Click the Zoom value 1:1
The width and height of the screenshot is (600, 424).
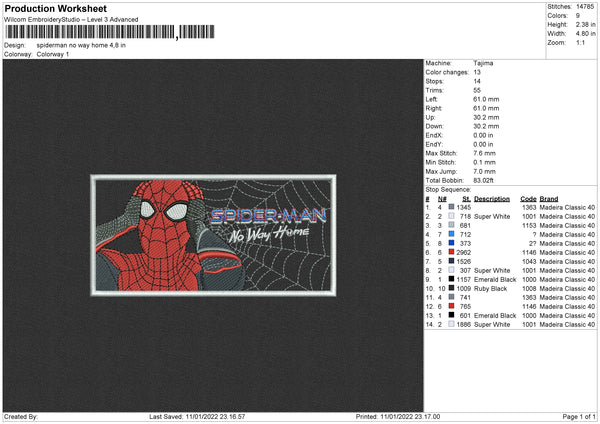580,42
